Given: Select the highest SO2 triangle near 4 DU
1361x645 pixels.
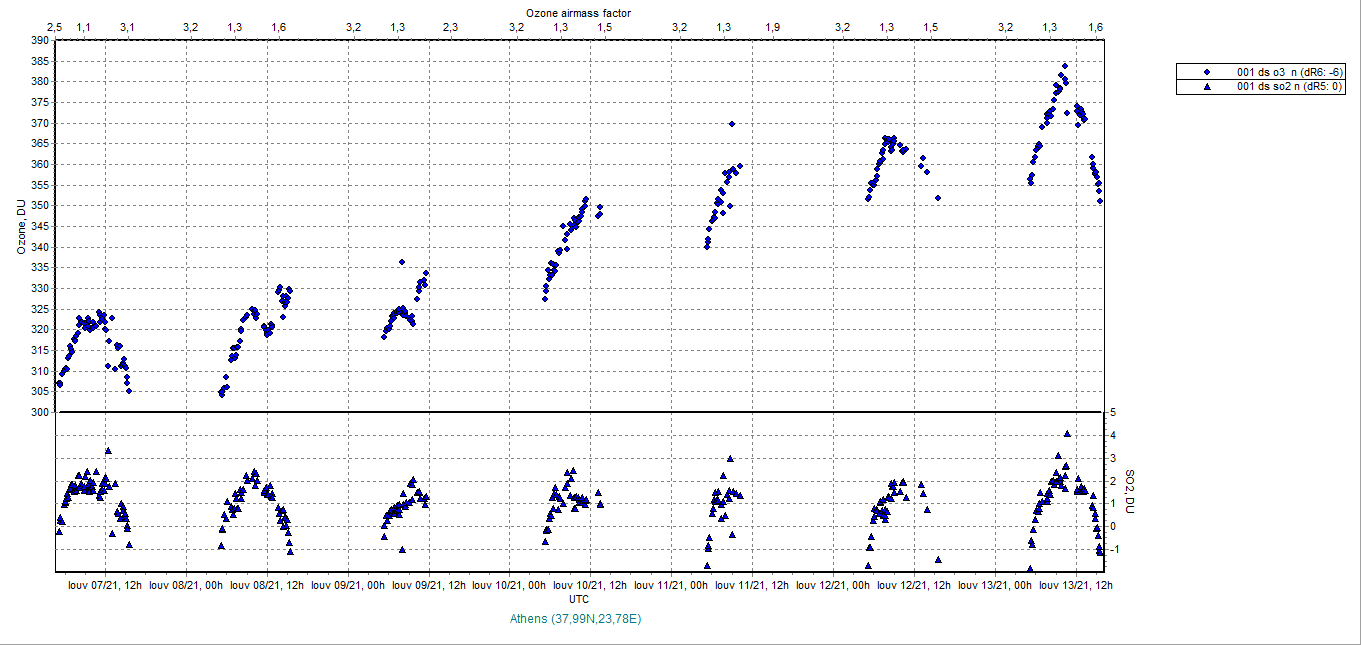Looking at the screenshot, I should pos(1068,434).
